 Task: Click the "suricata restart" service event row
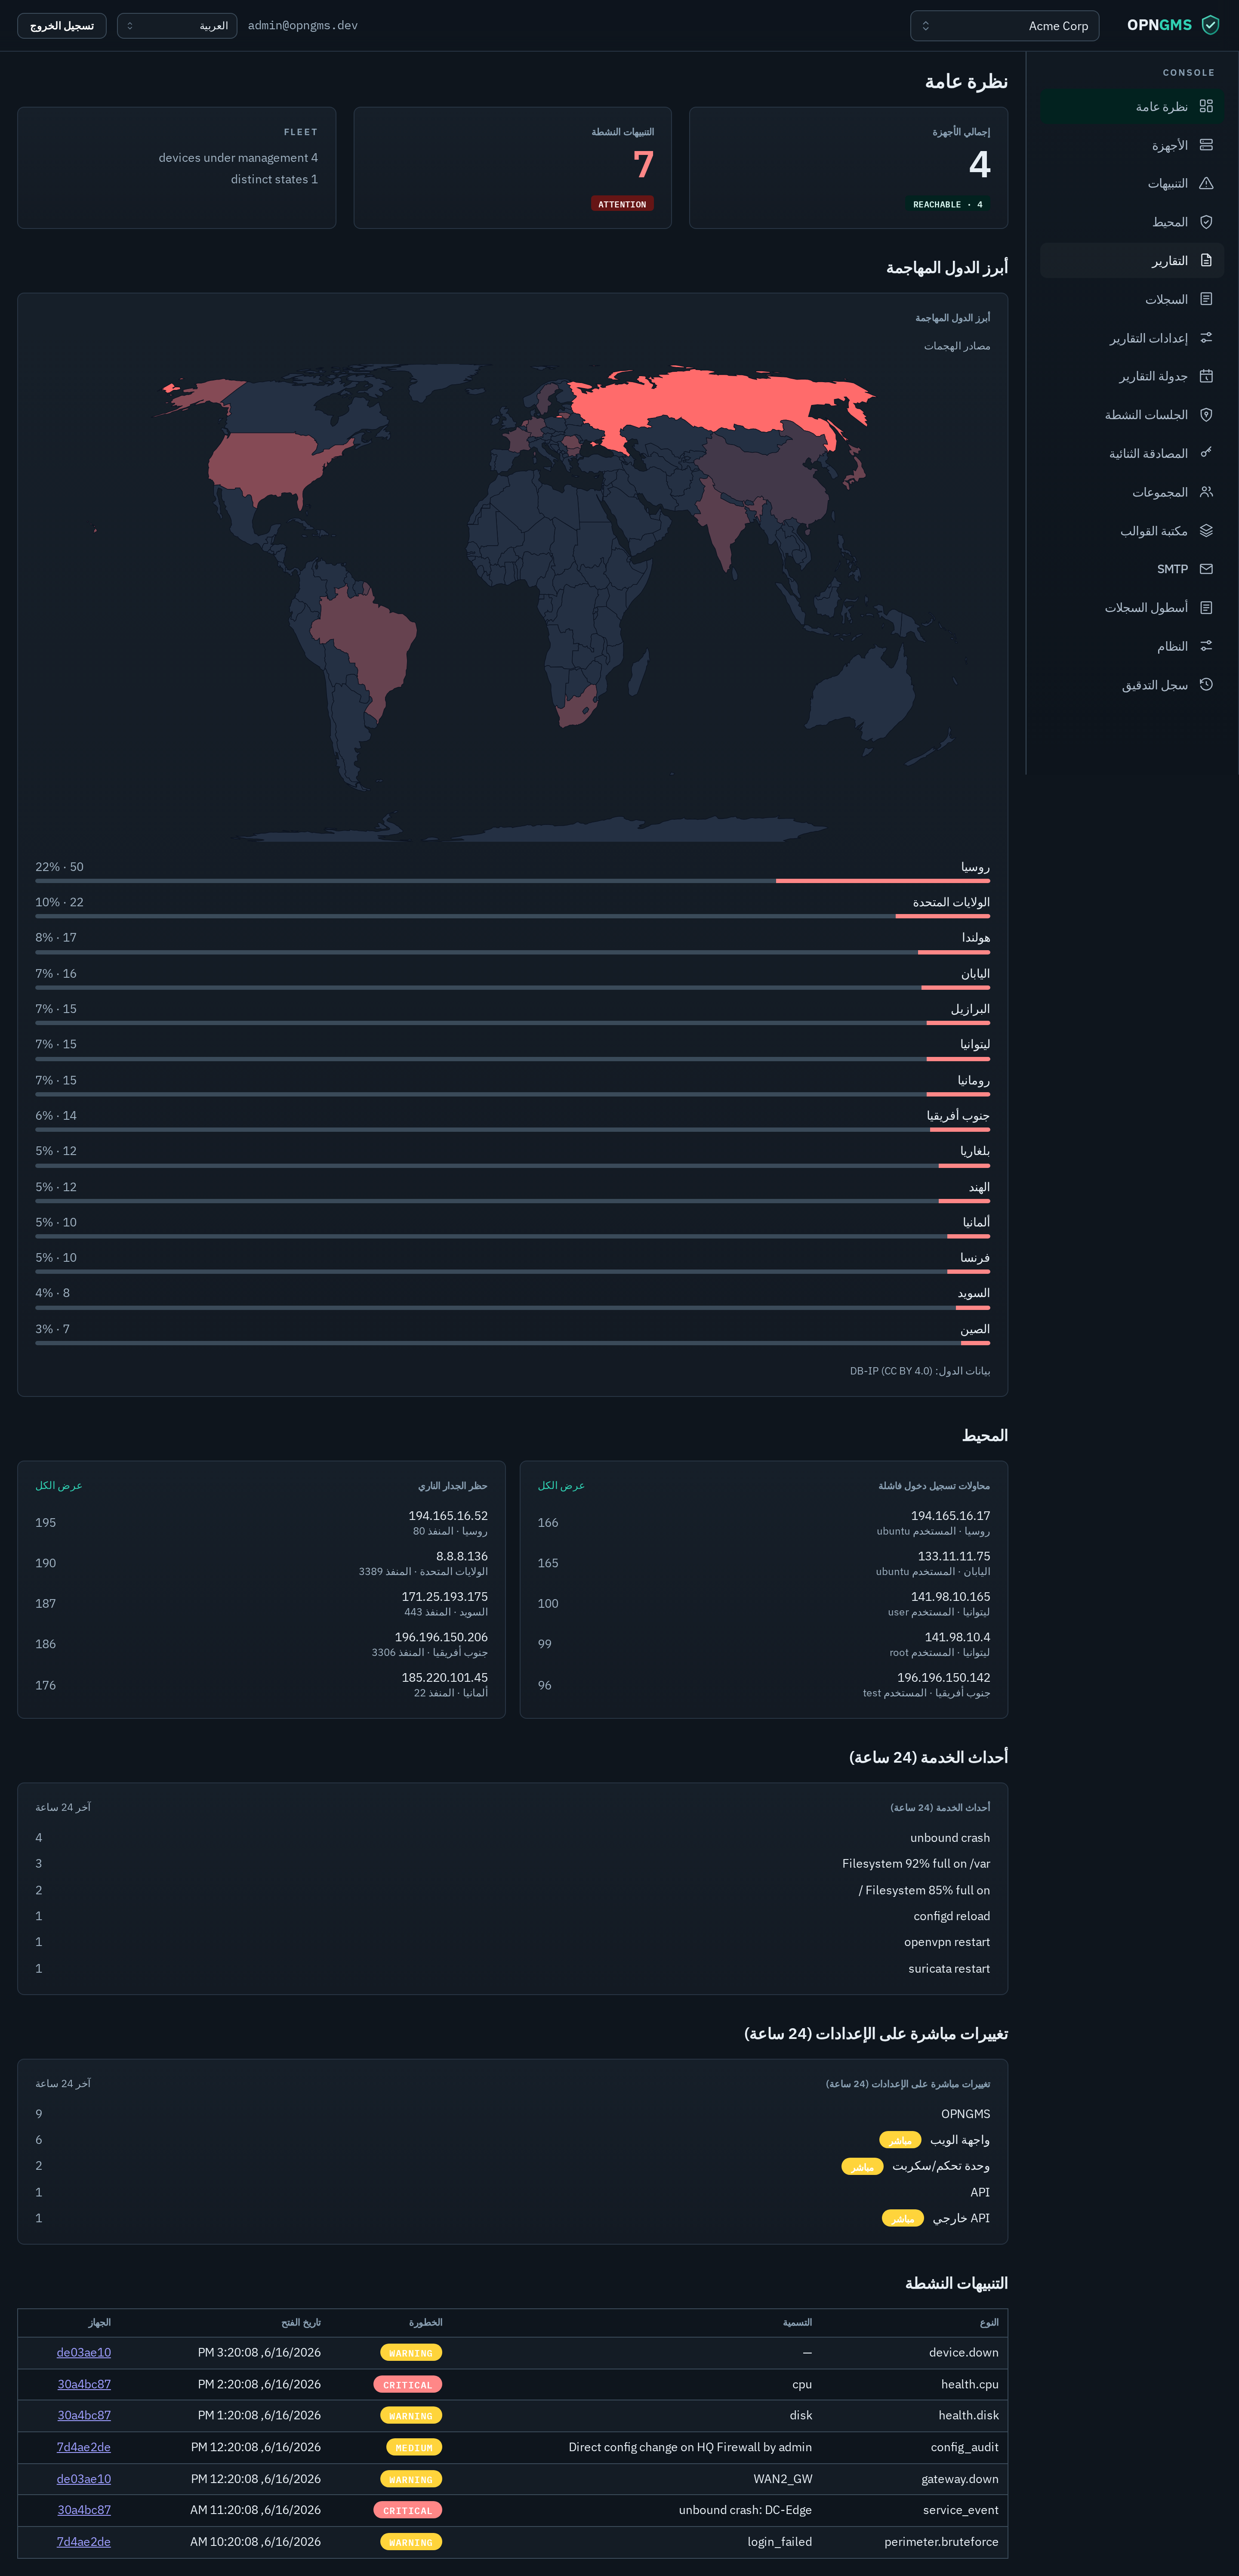coord(512,1969)
